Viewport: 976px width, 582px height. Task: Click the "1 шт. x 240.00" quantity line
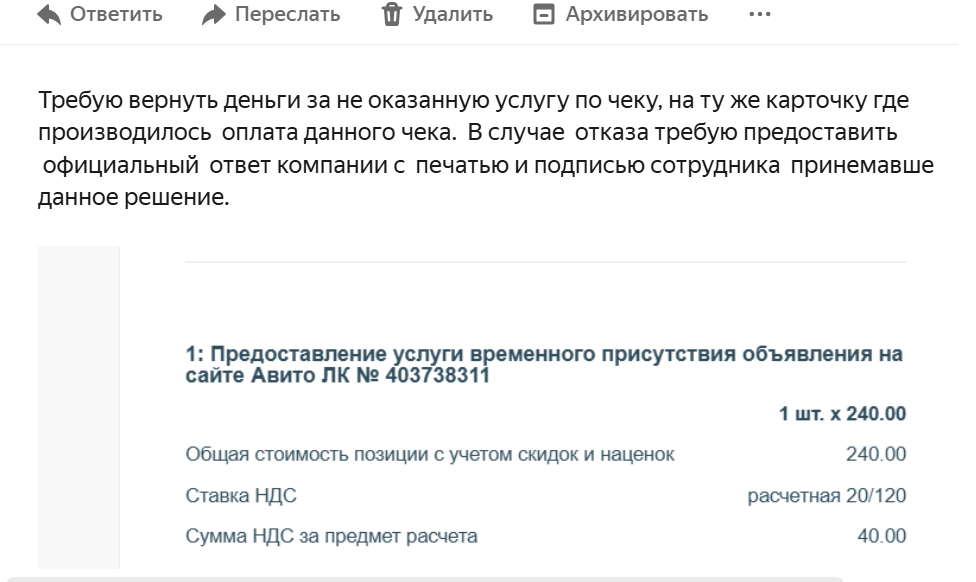(842, 414)
